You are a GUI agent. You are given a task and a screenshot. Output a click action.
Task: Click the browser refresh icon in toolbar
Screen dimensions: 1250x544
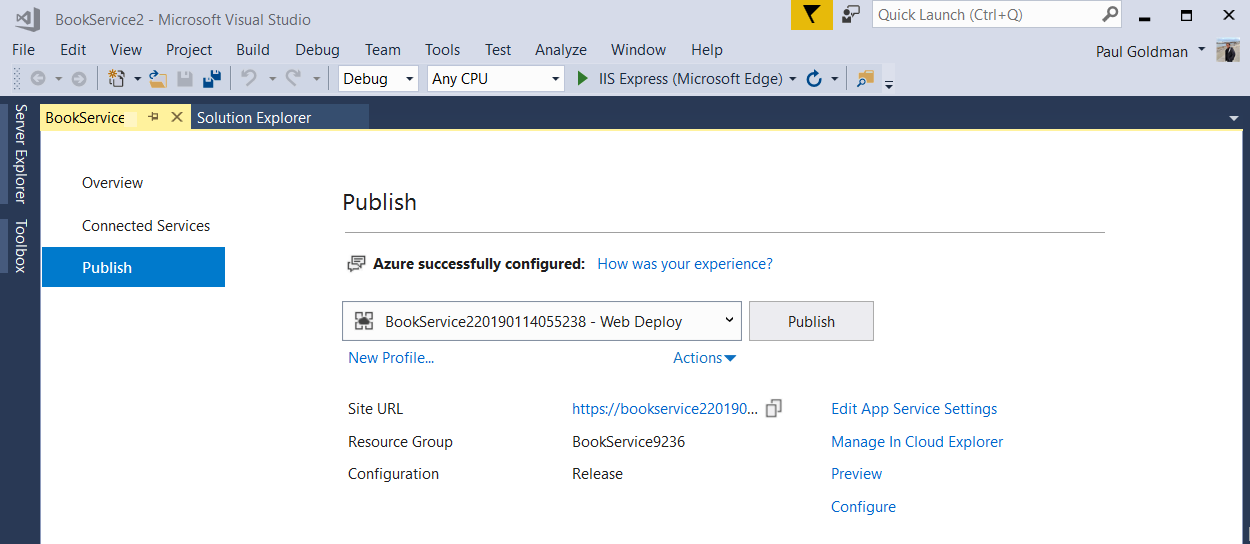point(814,78)
